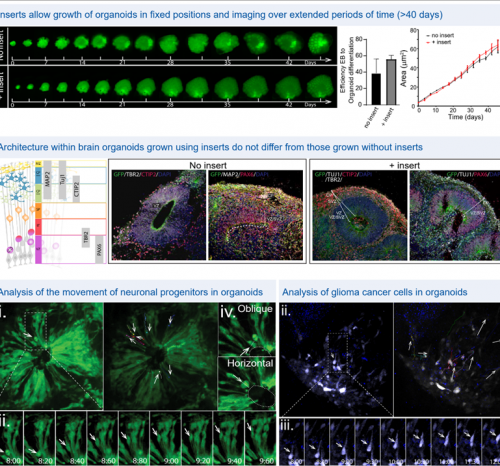Click the '+ insert' immunostaining panel title
The image size is (500, 466).
coord(404,165)
